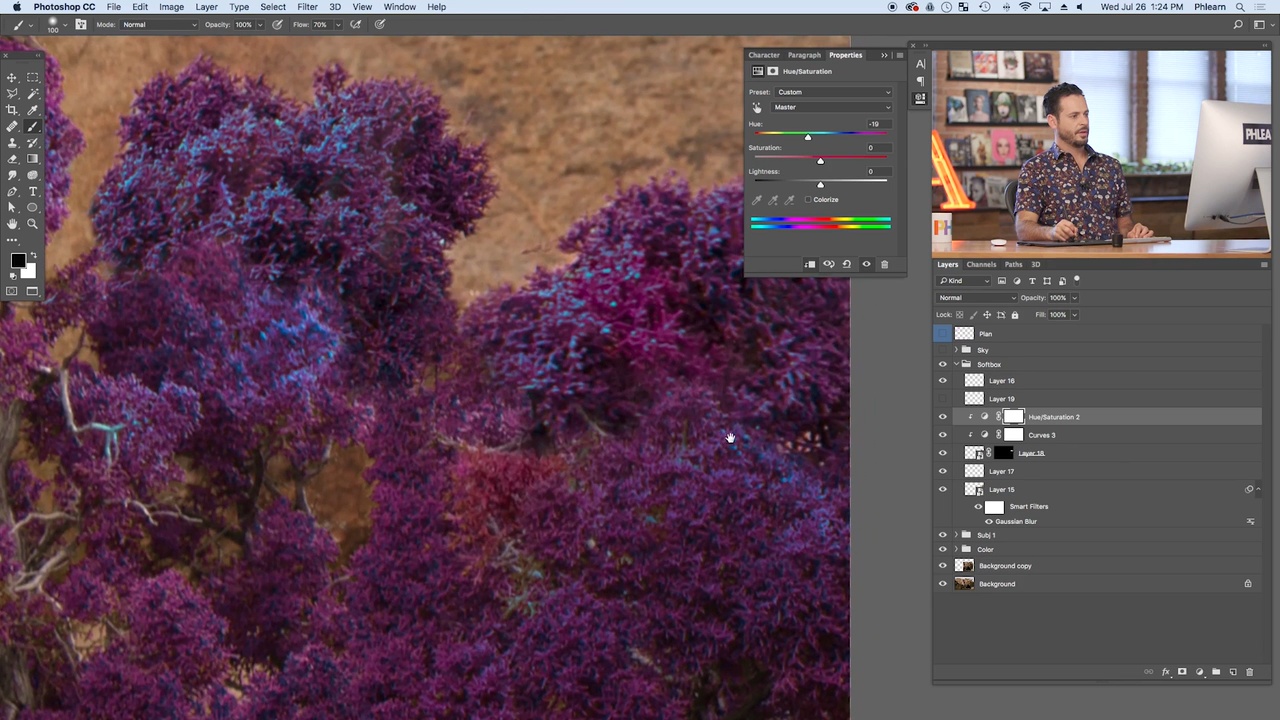Select the Healing Brush tool

[12, 126]
